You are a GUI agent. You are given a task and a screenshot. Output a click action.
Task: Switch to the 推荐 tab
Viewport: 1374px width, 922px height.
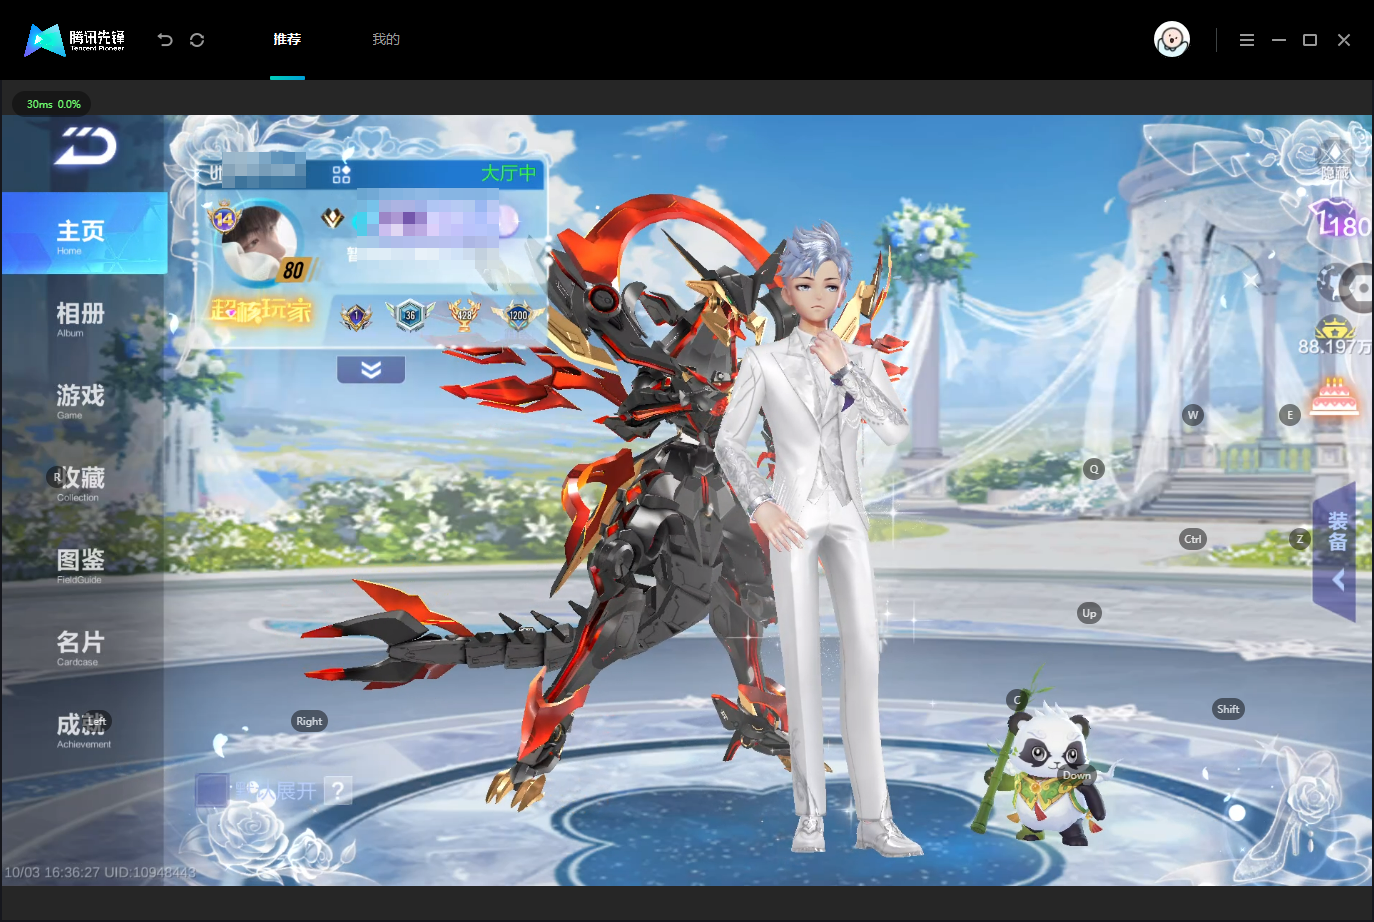click(287, 40)
